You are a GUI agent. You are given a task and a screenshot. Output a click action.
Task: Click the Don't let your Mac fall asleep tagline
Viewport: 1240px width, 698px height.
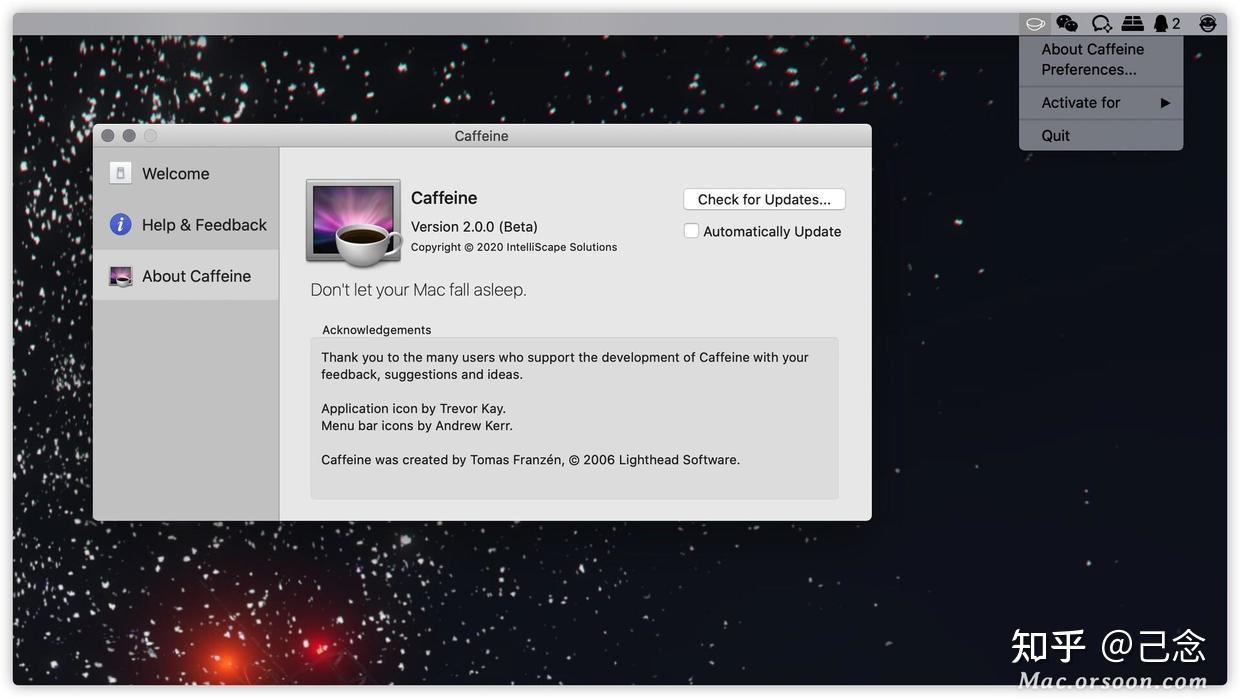pyautogui.click(x=418, y=290)
